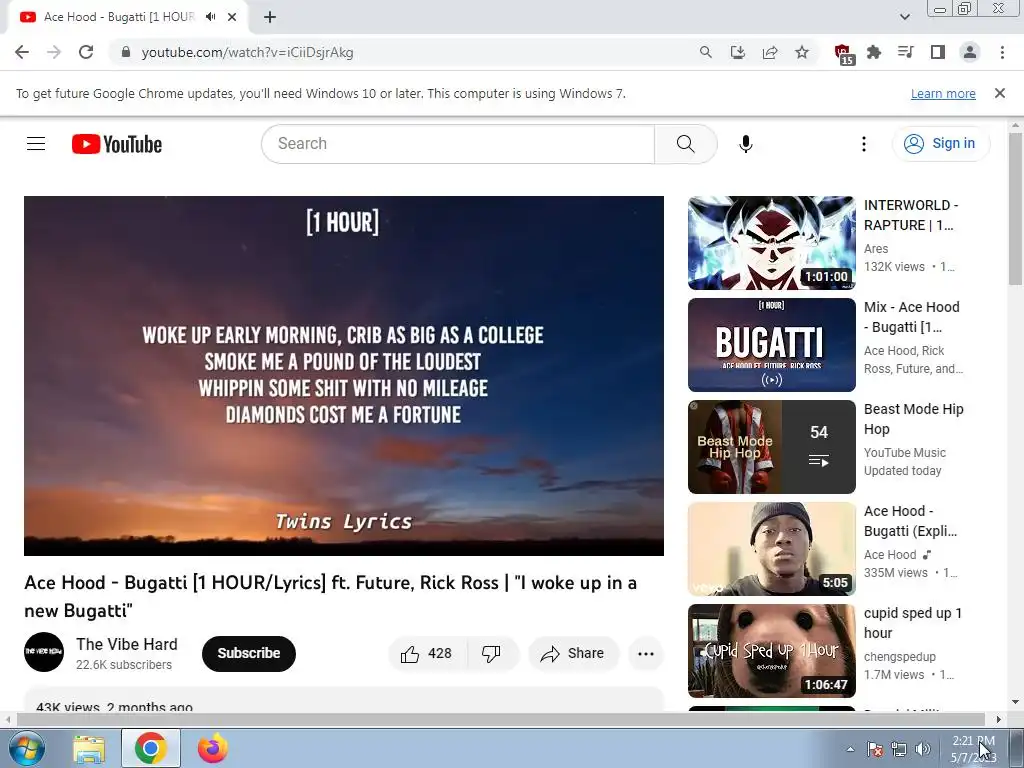Click the install app icon in address bar
The image size is (1024, 768).
pos(737,52)
